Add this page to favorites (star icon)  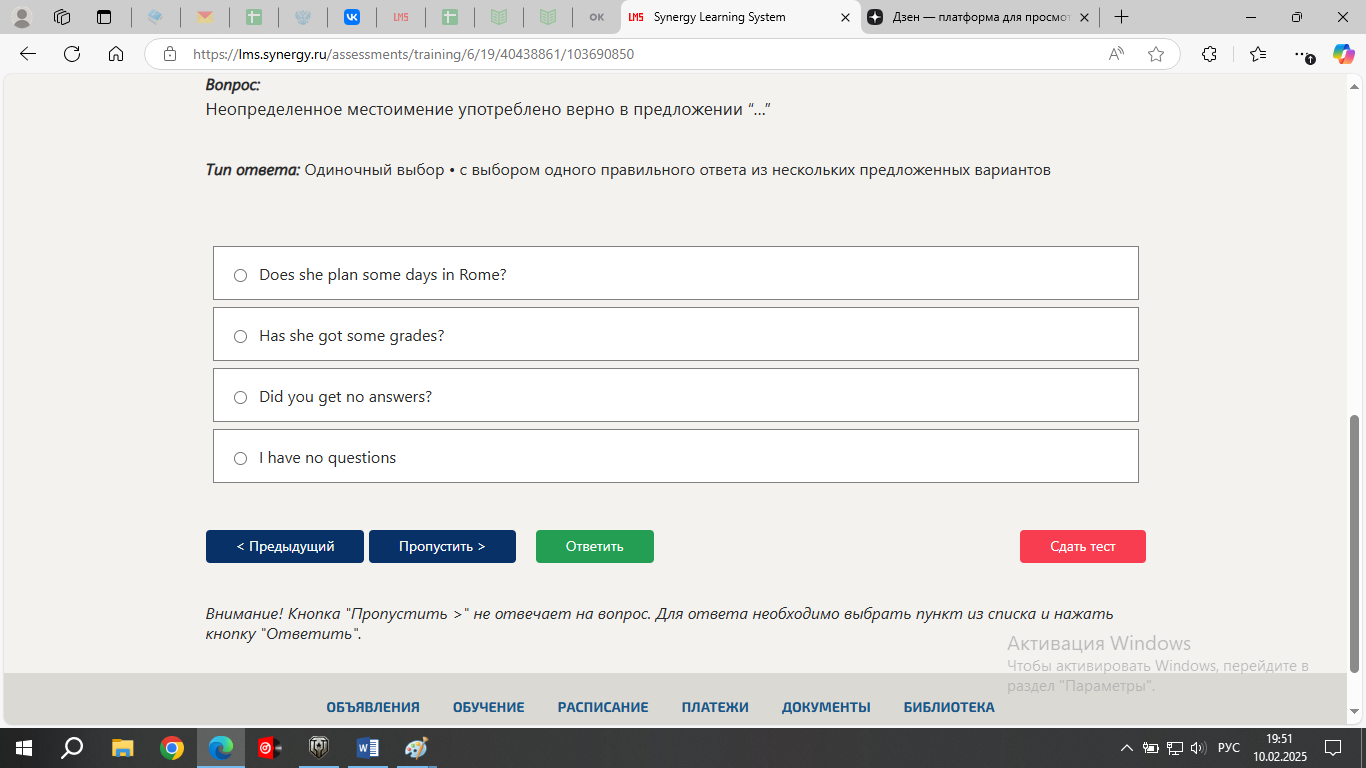click(x=1156, y=55)
